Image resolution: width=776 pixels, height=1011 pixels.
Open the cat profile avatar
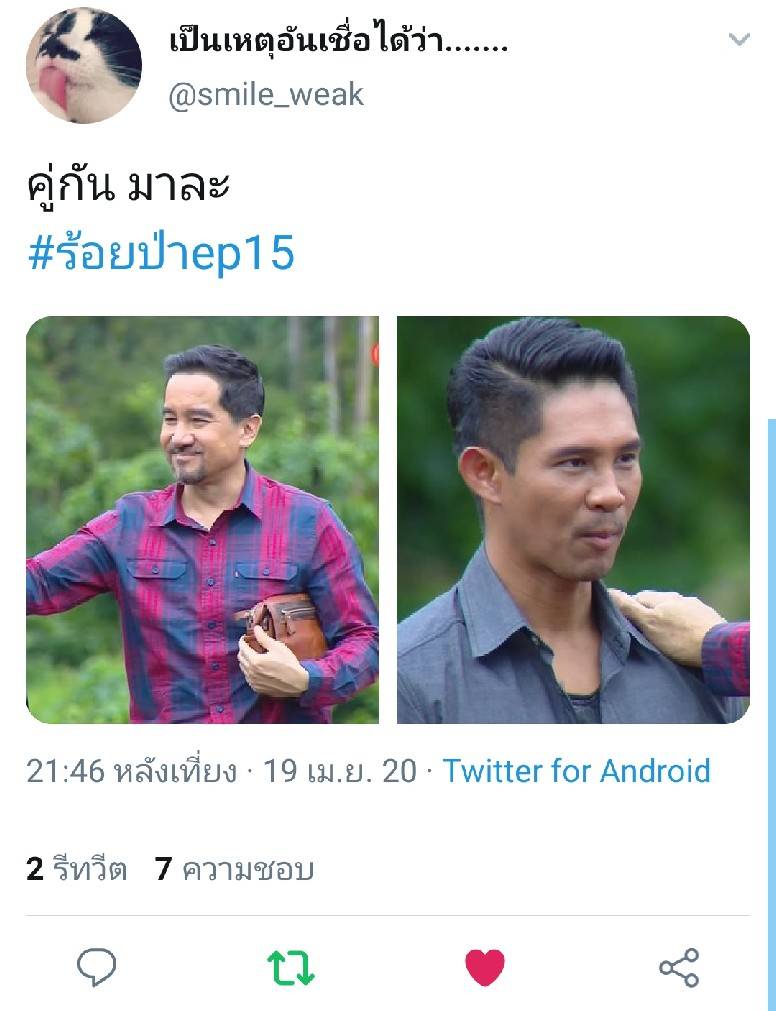83,65
